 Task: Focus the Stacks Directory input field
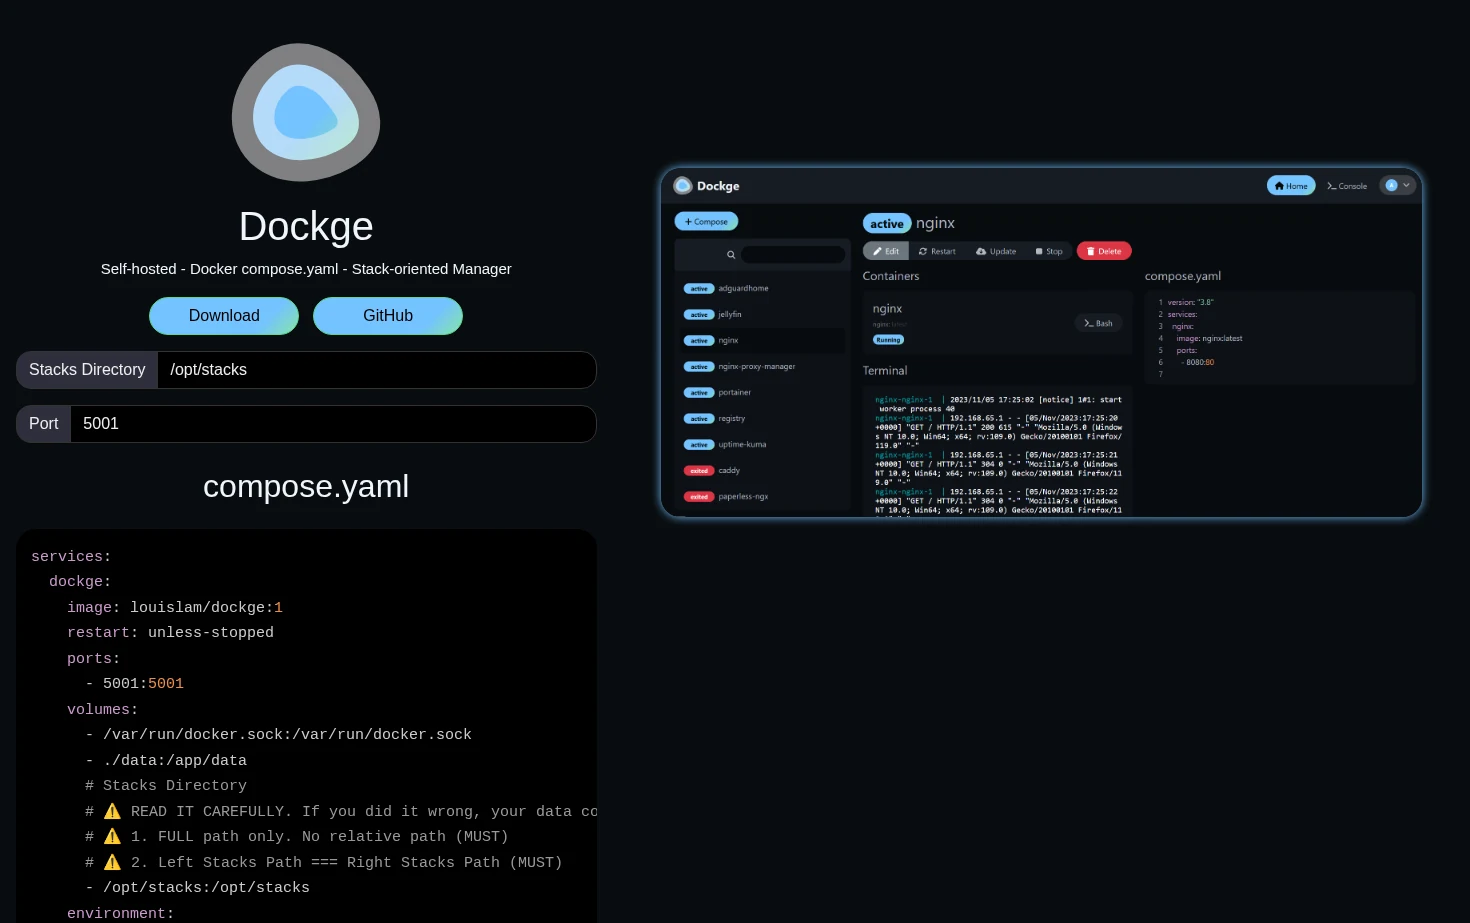tap(377, 370)
